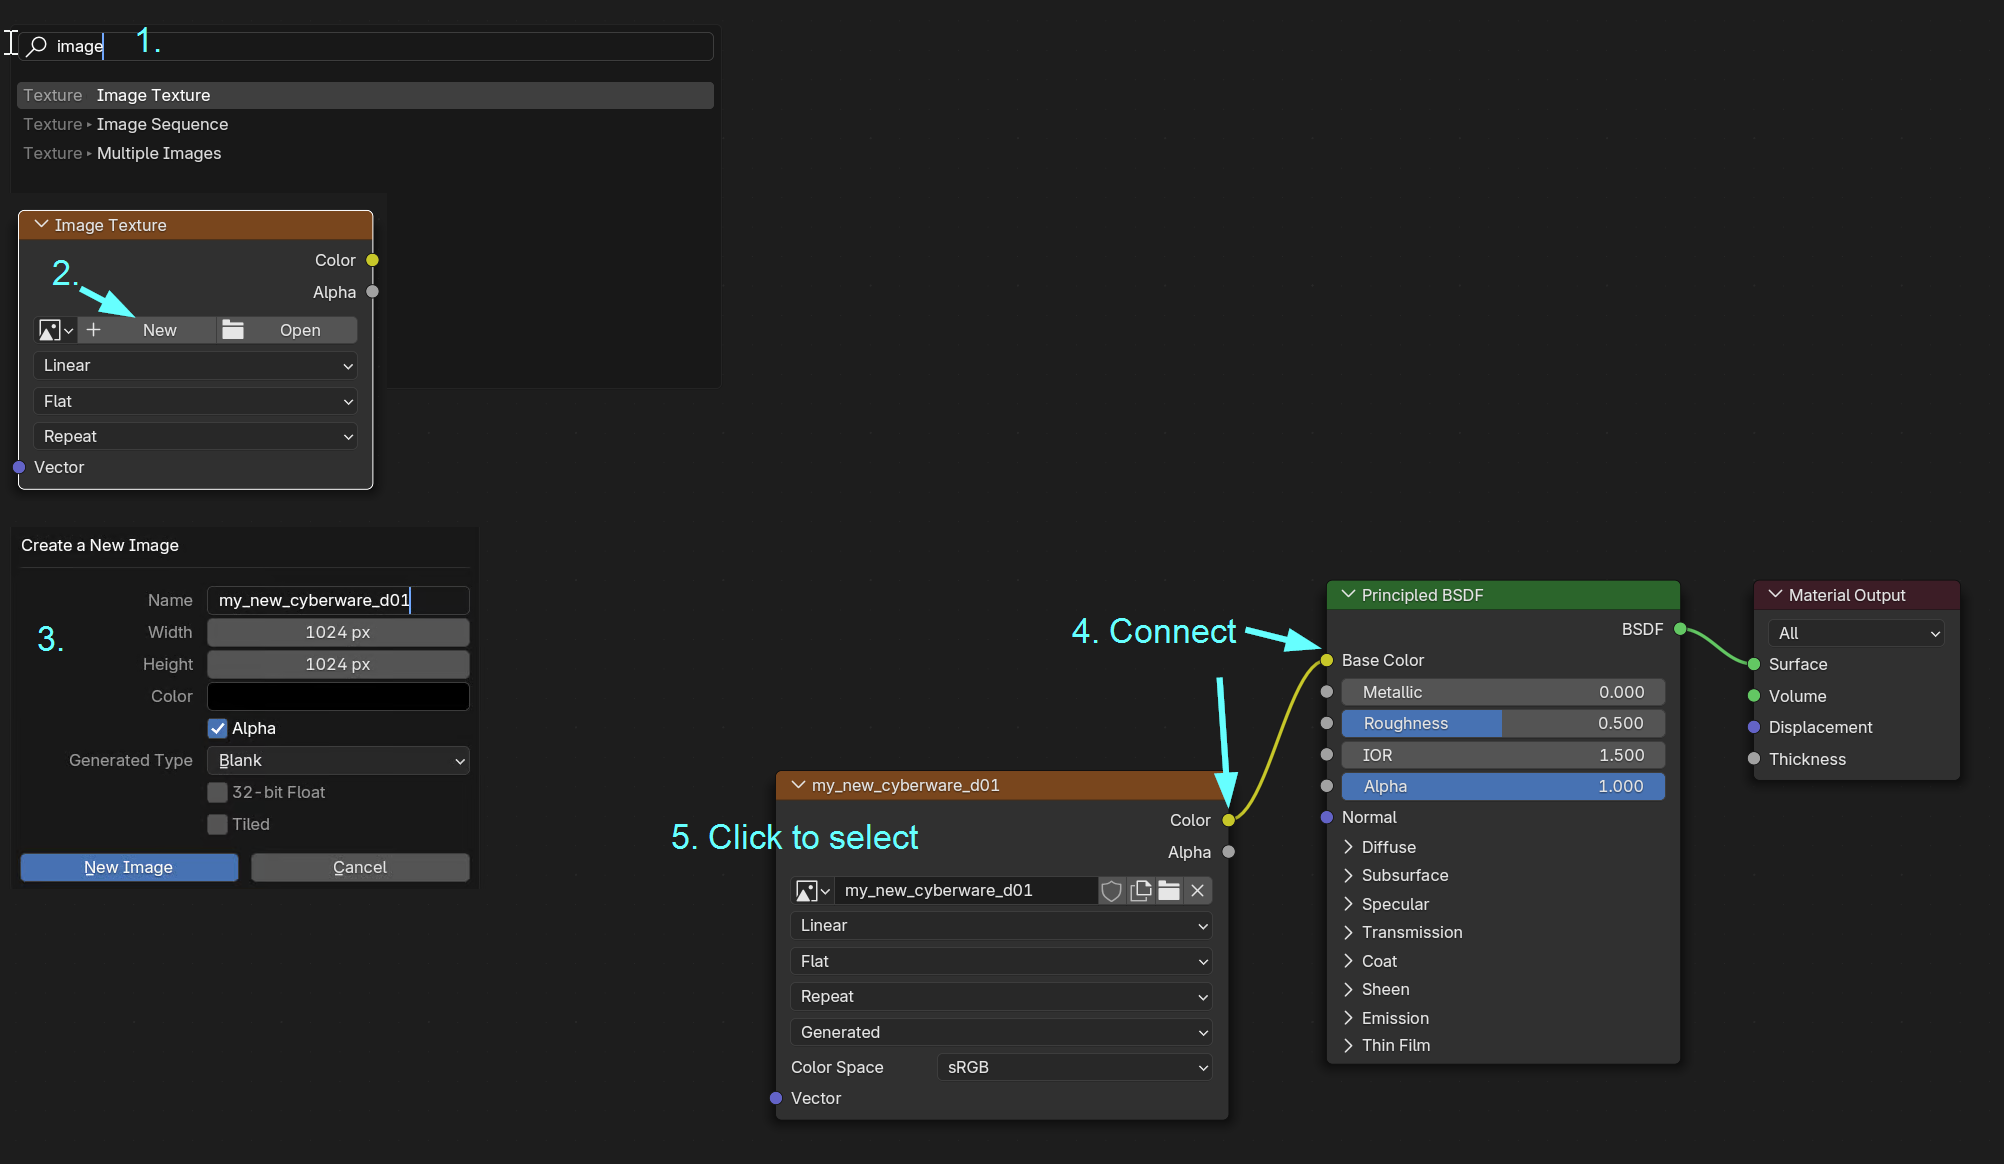This screenshot has width=2004, height=1164.
Task: Click the image browse icon in Image Texture node
Action: coord(55,330)
